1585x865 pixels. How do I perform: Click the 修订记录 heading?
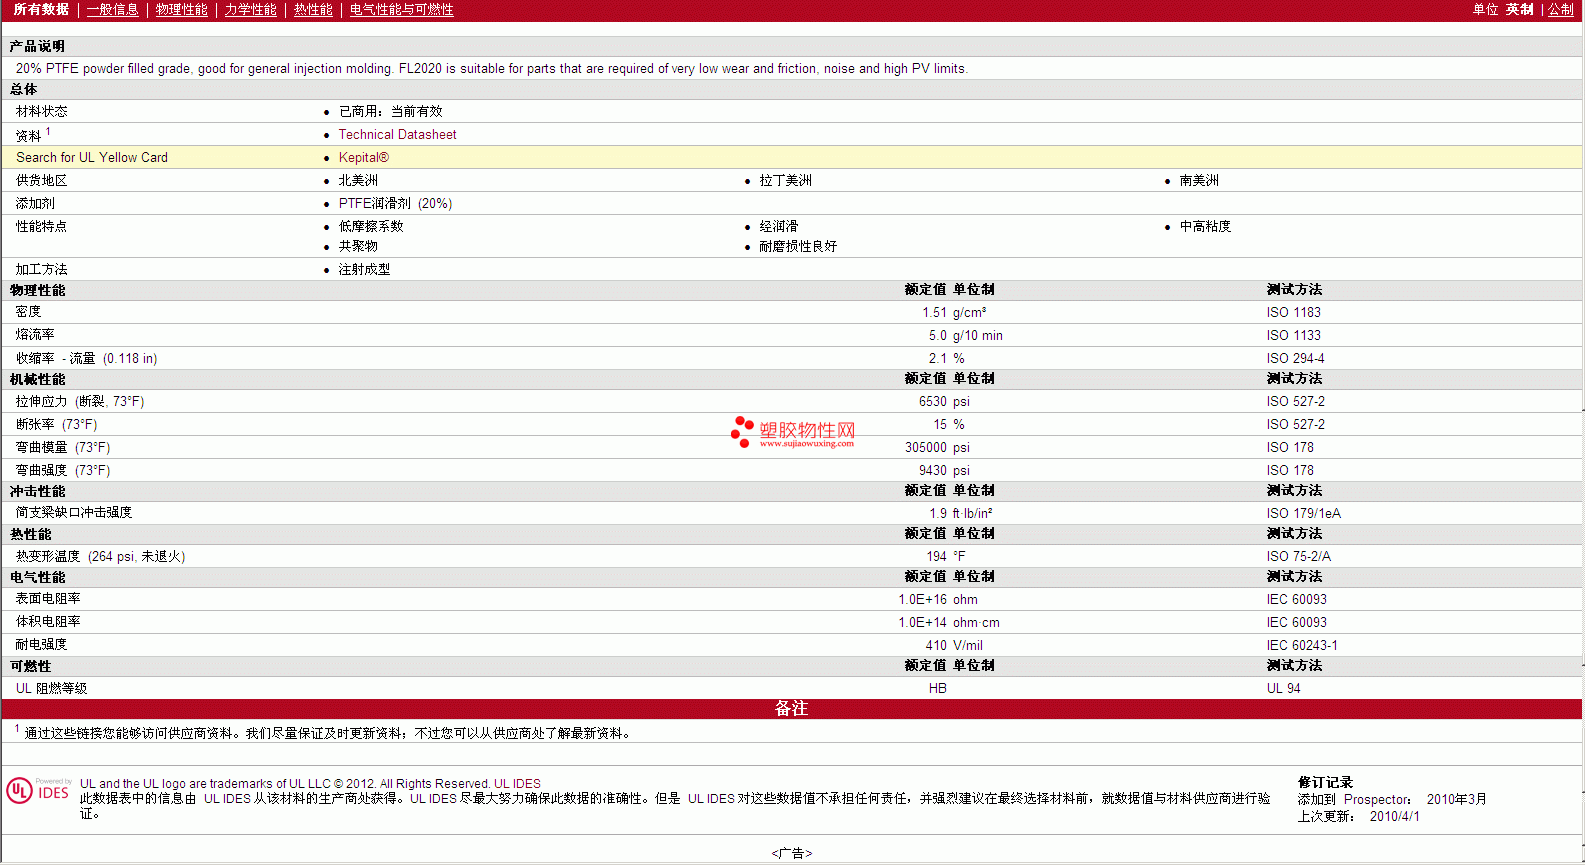point(1325,783)
